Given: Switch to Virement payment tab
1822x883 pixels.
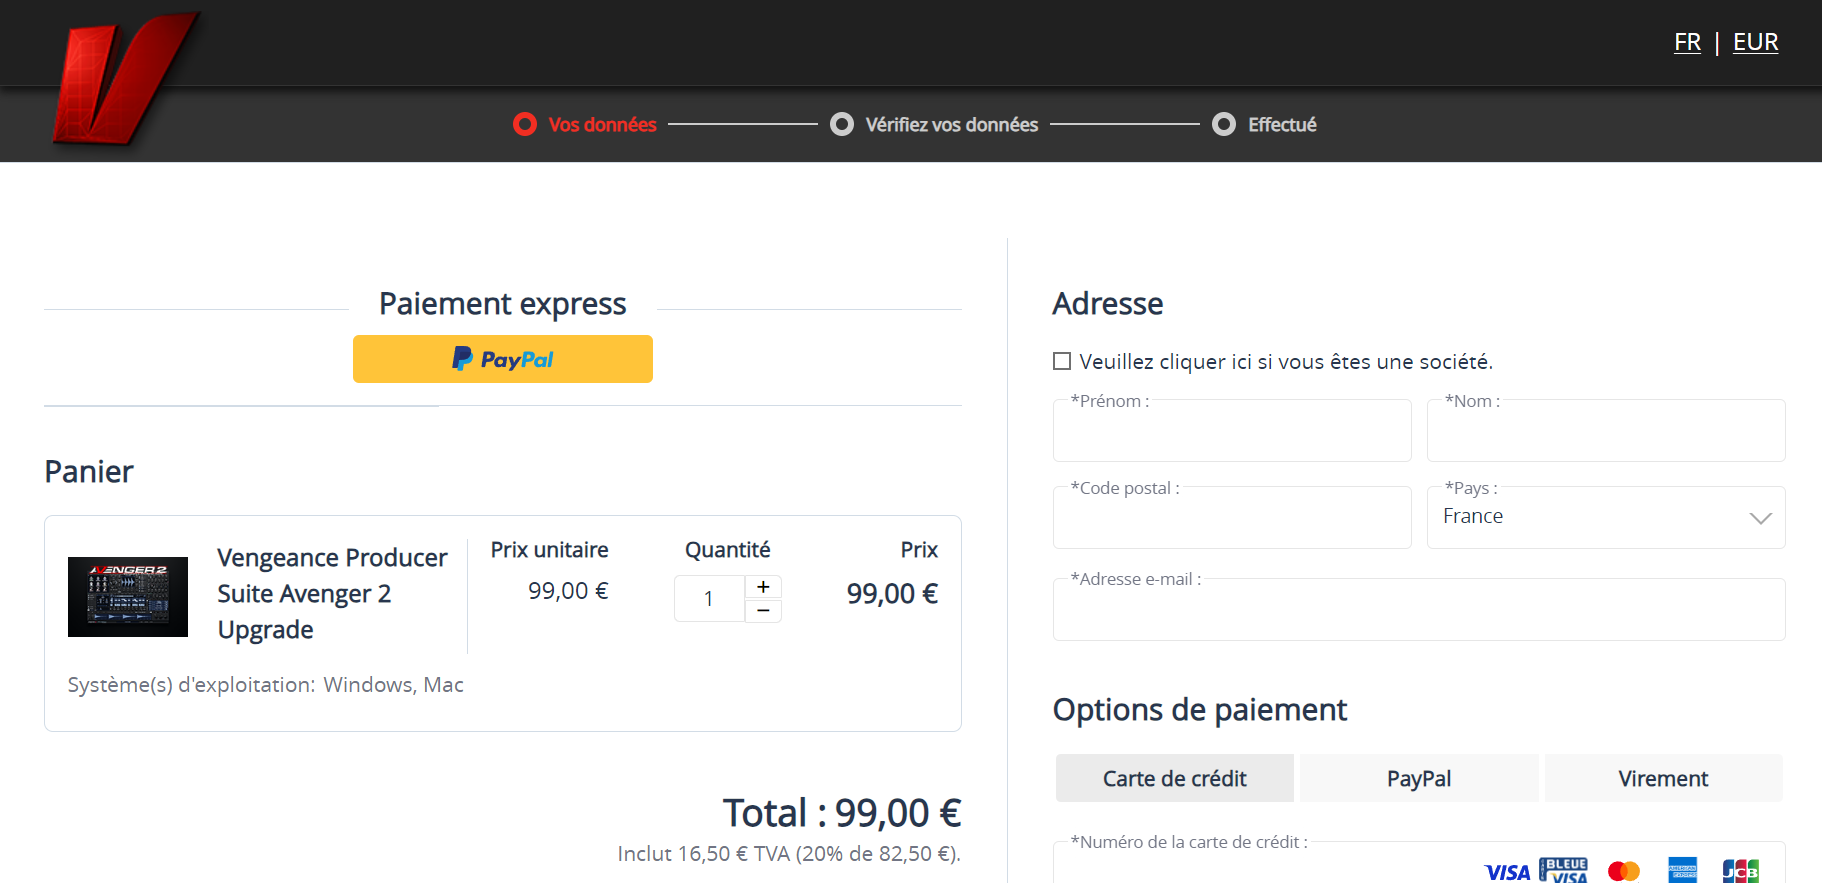Looking at the screenshot, I should pyautogui.click(x=1663, y=778).
